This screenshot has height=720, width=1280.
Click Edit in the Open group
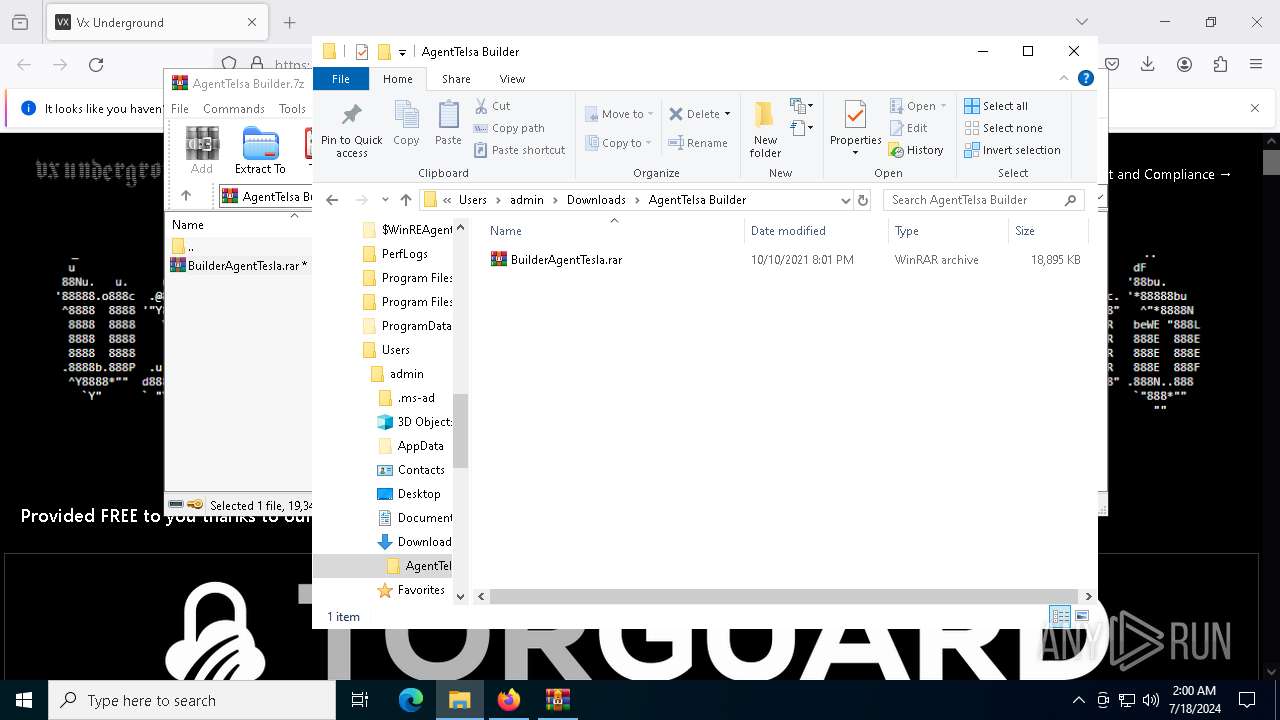pos(908,128)
